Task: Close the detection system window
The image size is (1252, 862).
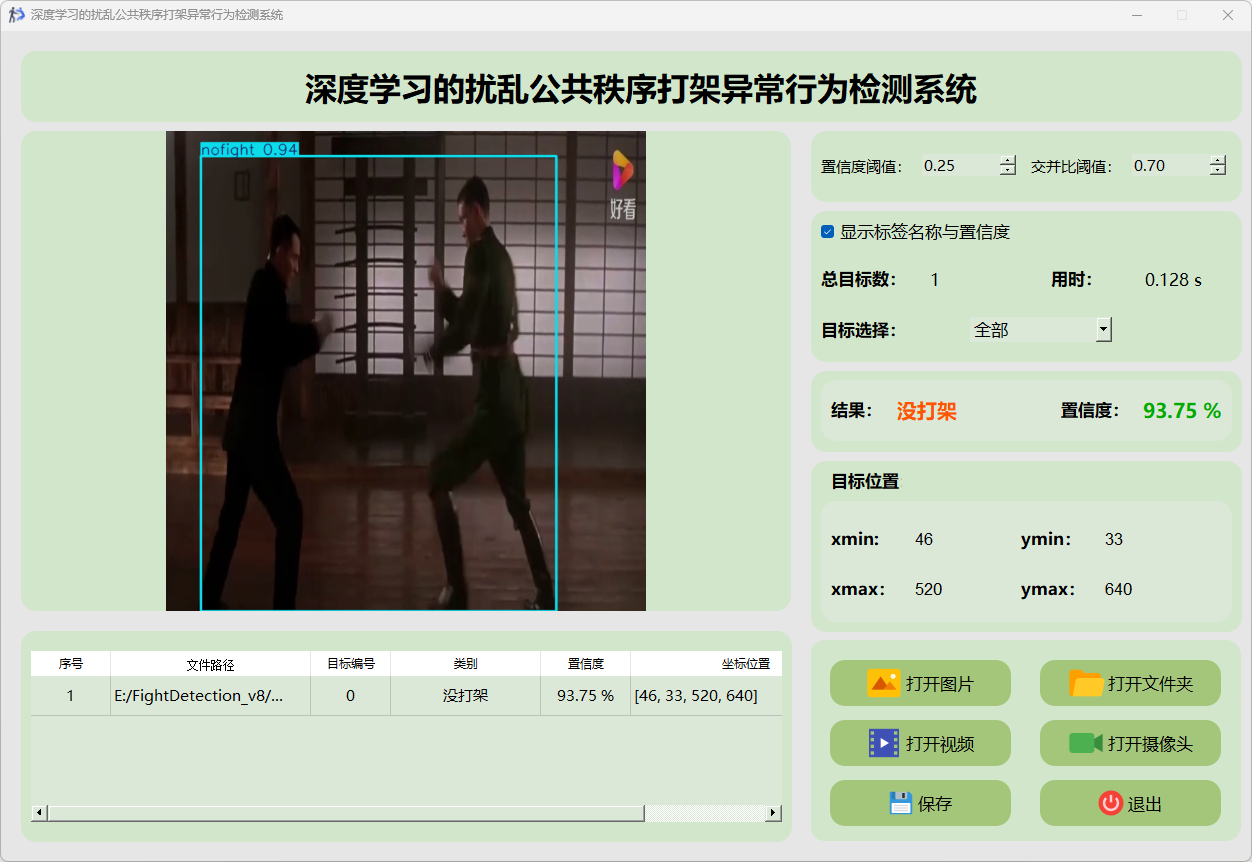Action: [x=1227, y=15]
